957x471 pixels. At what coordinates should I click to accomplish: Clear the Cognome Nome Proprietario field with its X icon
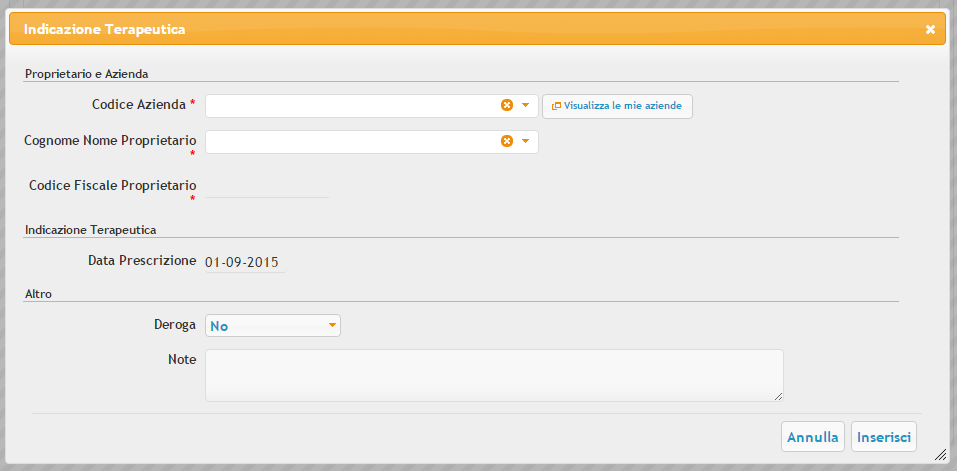[507, 142]
